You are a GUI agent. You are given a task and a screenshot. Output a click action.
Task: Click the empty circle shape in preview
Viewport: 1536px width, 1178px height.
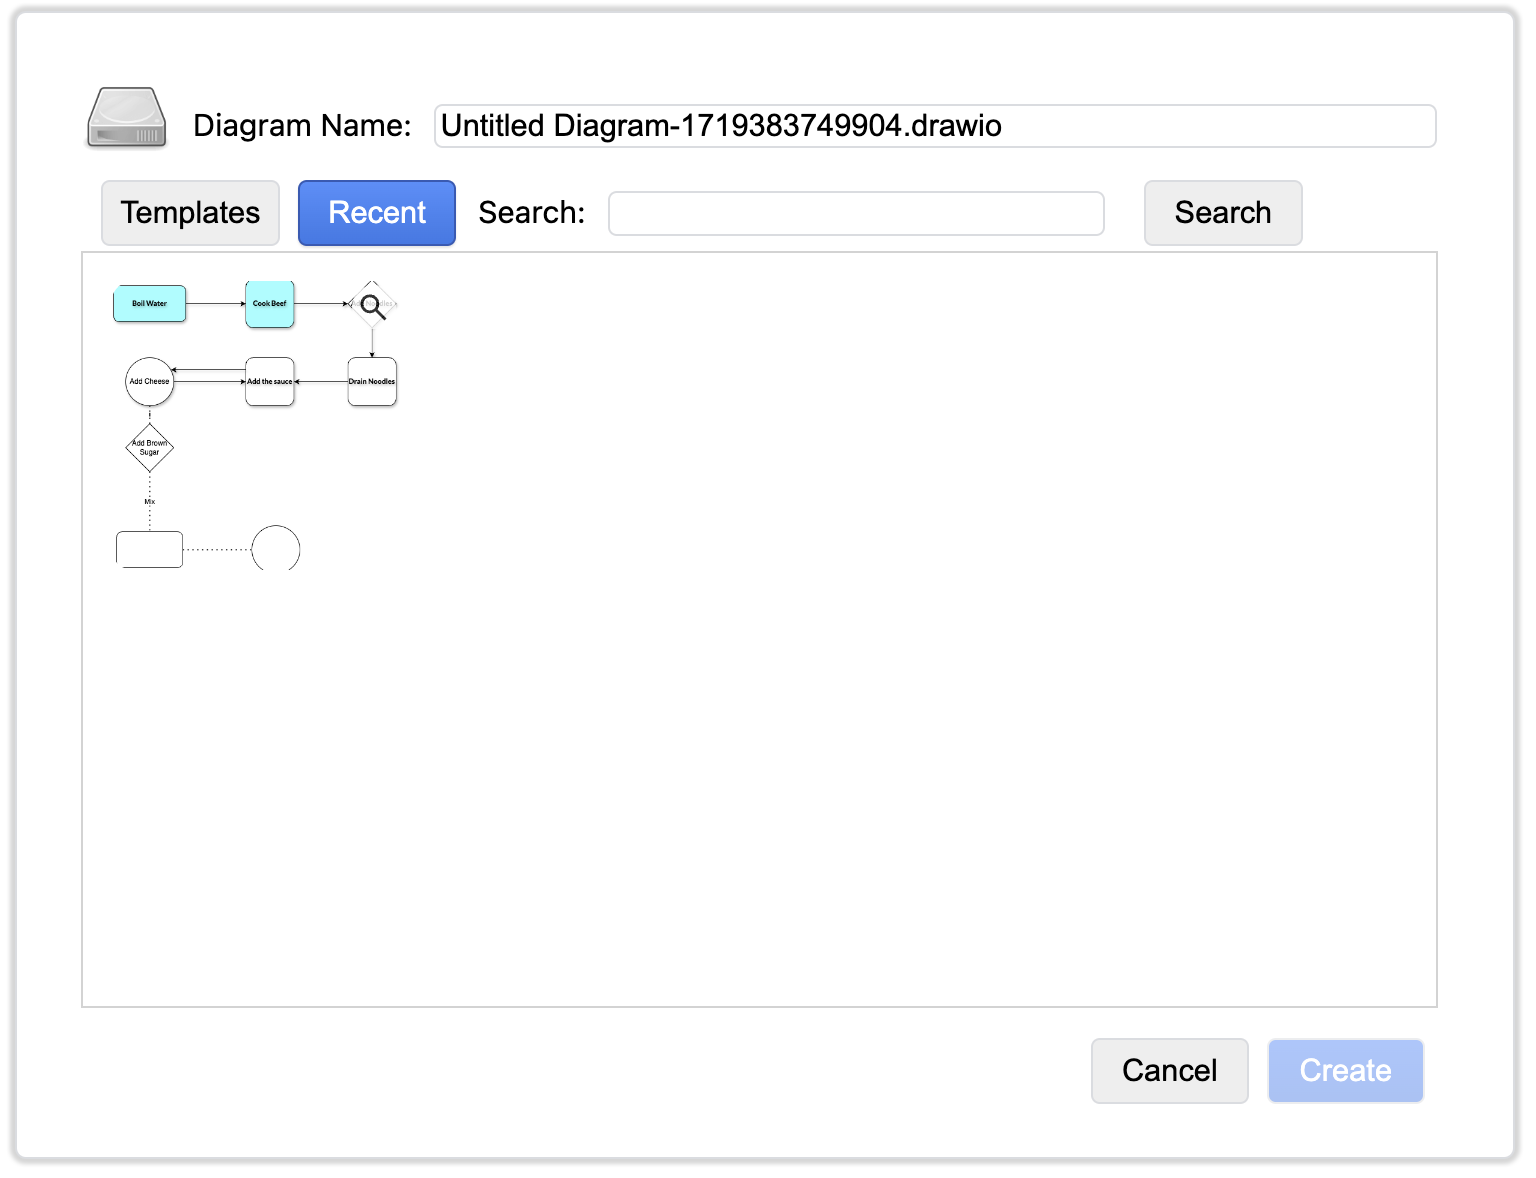pos(277,548)
